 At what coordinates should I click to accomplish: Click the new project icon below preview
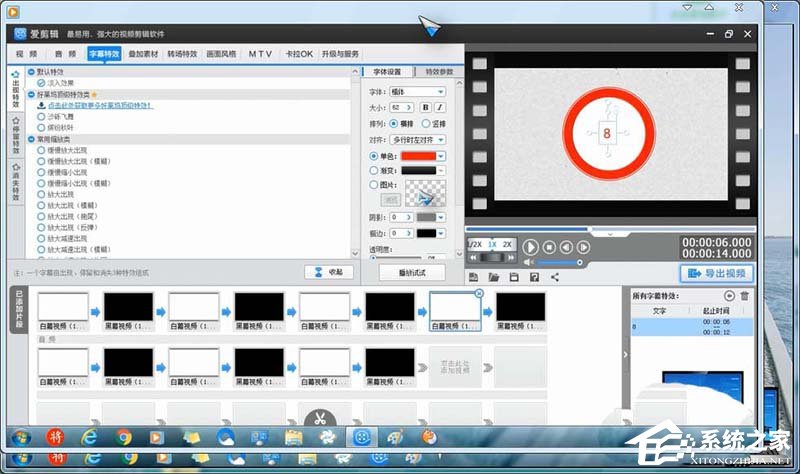coord(473,277)
